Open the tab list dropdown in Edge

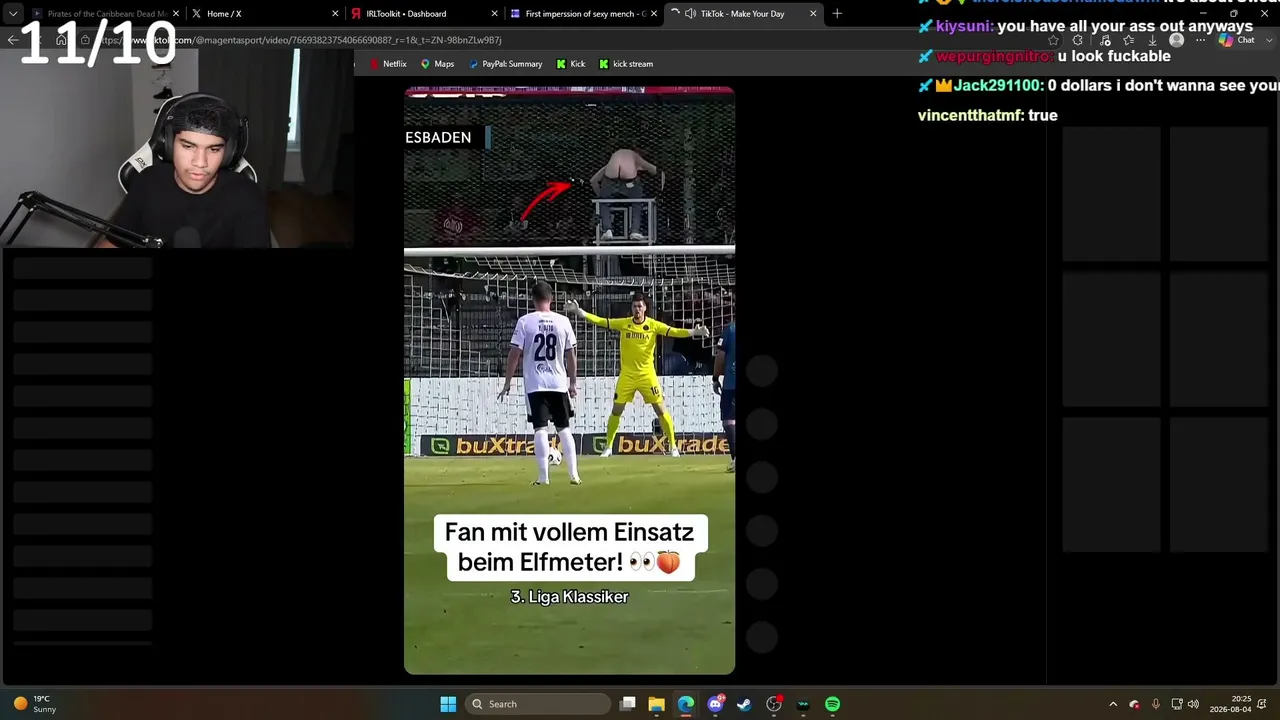click(13, 14)
